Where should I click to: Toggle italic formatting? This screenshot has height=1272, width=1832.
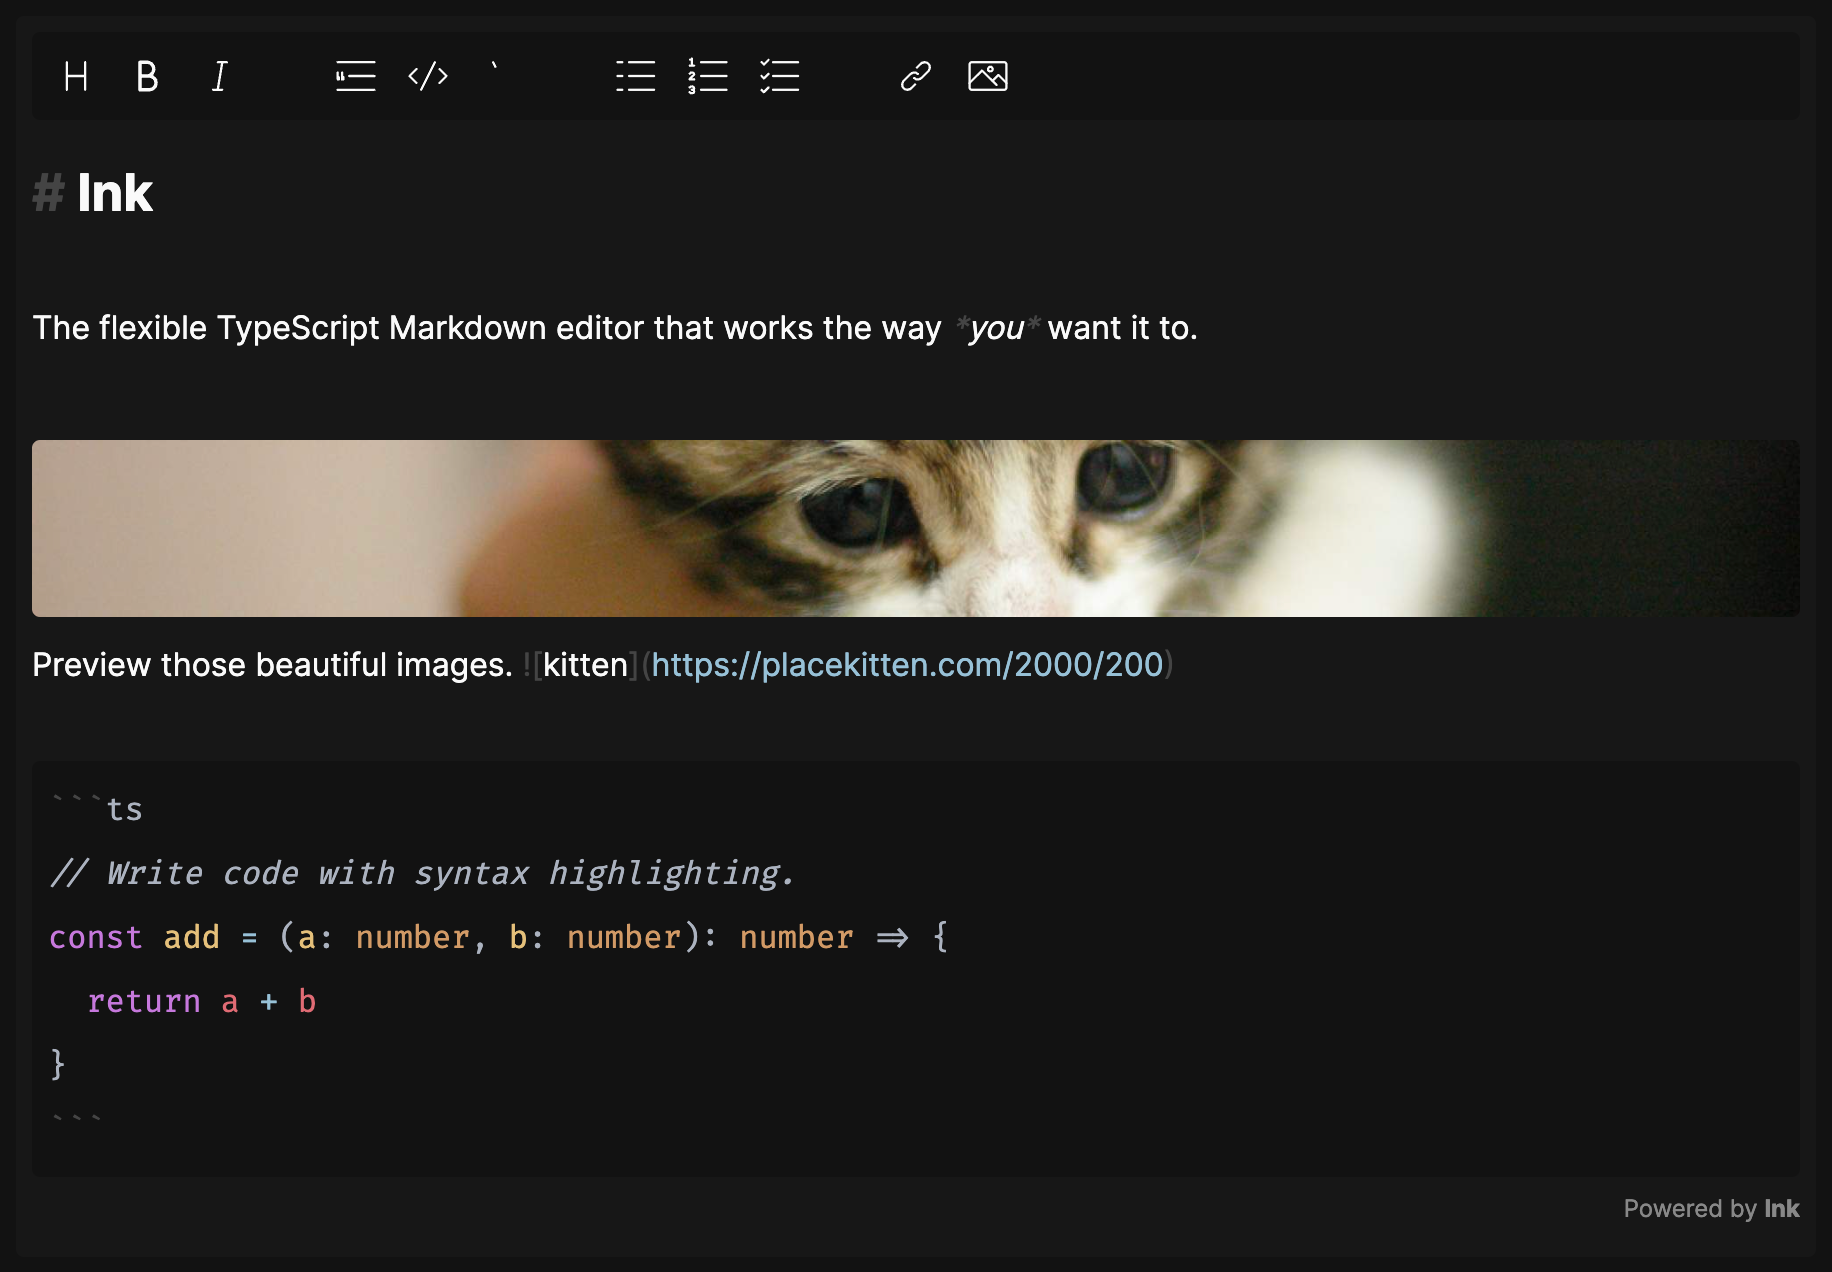click(220, 76)
